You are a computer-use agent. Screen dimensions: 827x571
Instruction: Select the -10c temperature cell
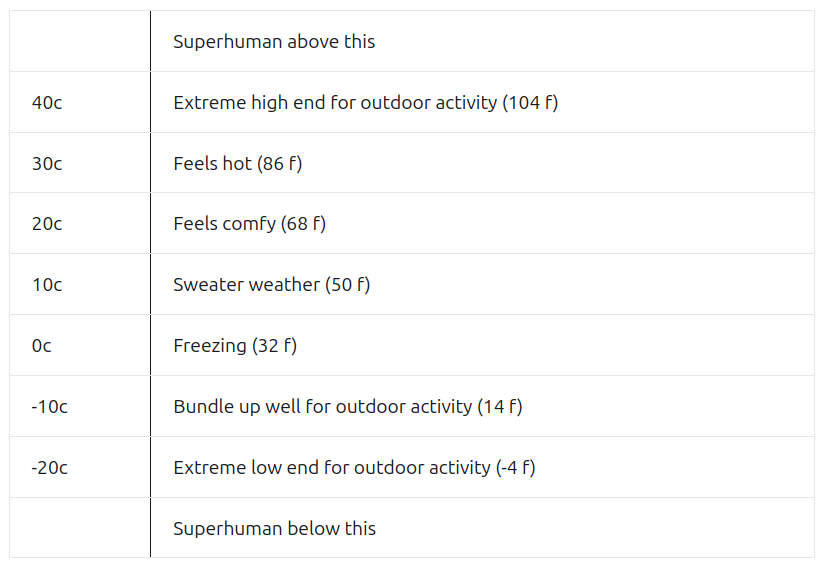tap(50, 407)
